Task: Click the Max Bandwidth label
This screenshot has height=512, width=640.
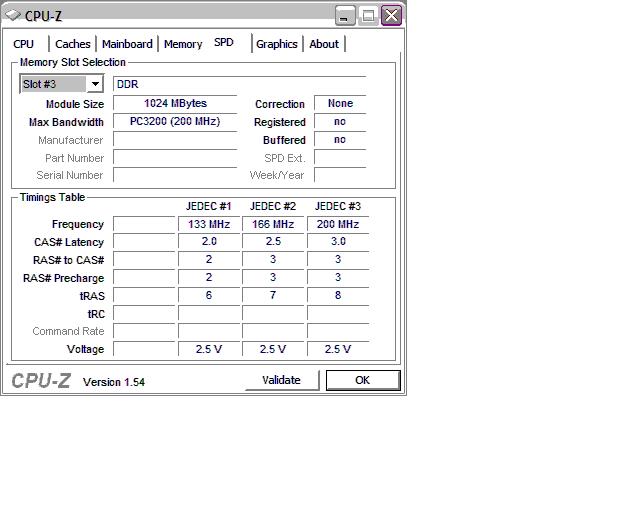Action: click(66, 122)
